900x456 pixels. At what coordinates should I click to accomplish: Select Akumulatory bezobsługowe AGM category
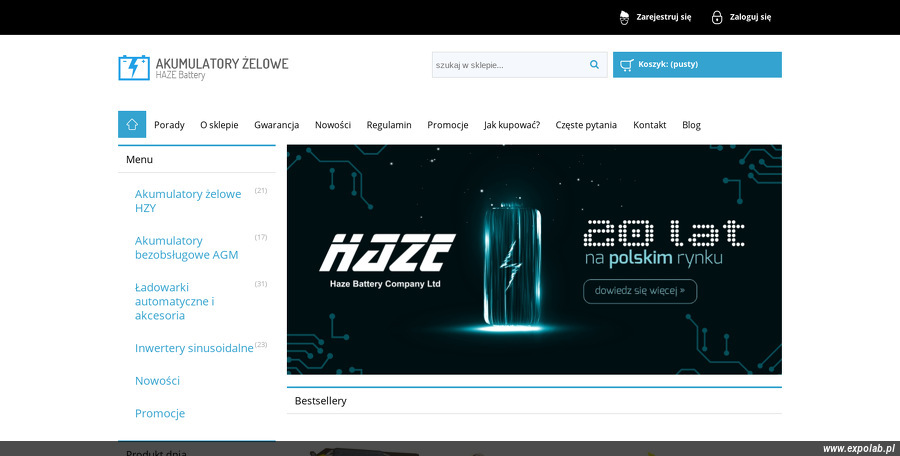click(x=187, y=248)
